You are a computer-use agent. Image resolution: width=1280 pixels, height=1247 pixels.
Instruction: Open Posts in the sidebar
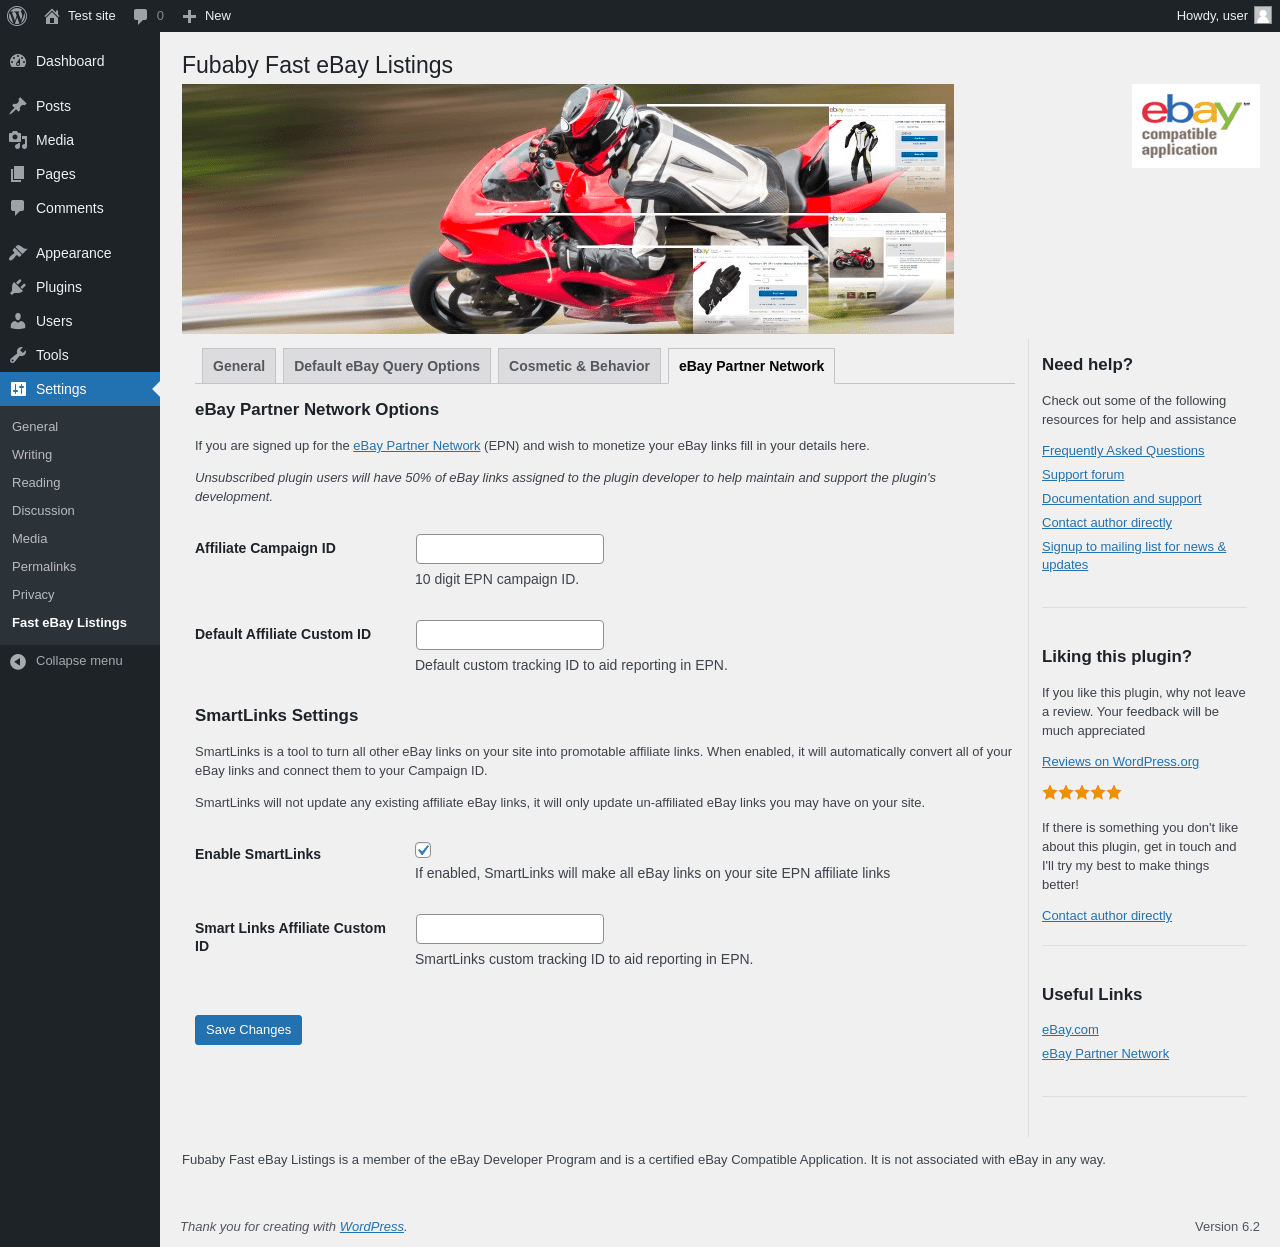point(80,106)
